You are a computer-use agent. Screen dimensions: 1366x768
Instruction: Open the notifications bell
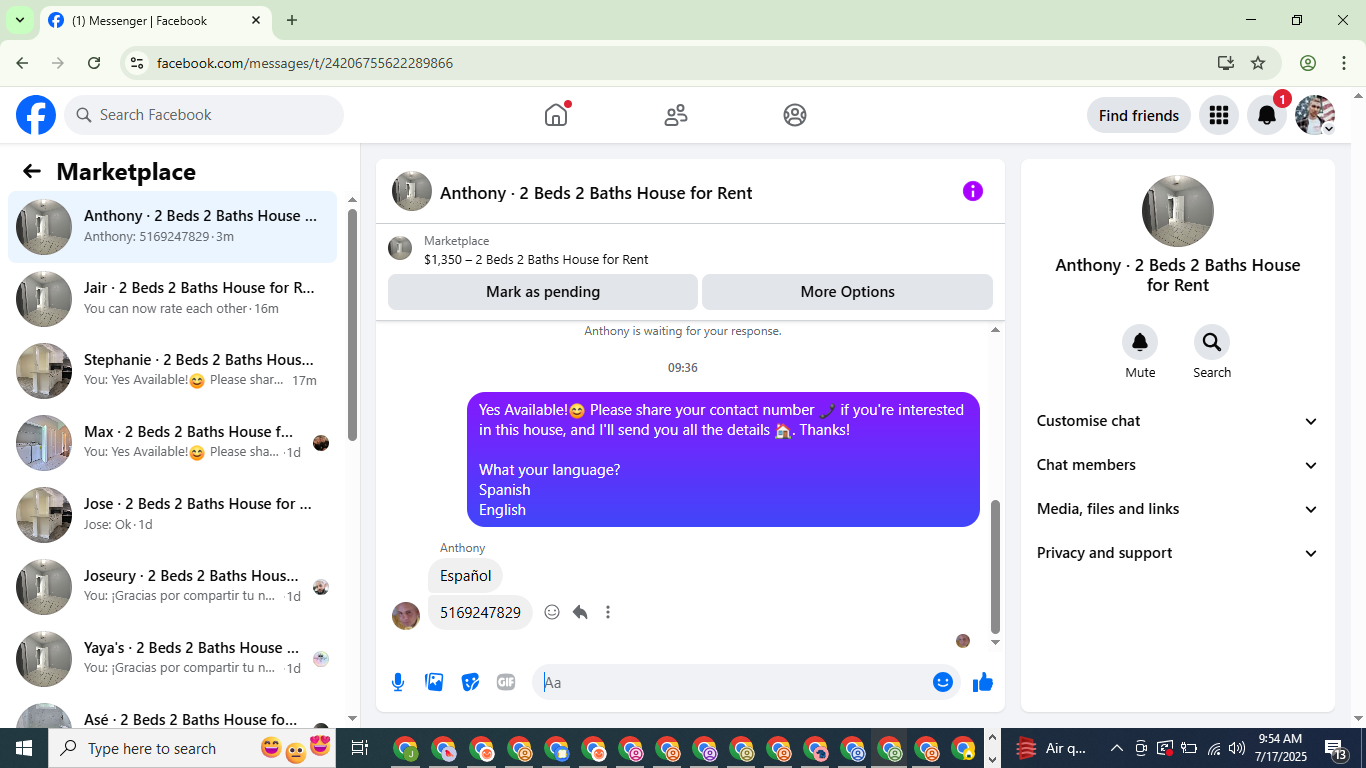click(x=1266, y=115)
